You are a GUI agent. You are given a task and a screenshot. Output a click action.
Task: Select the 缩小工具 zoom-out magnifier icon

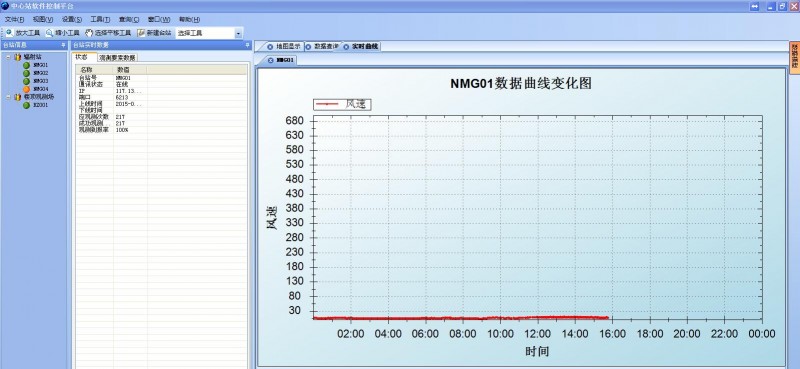point(49,33)
